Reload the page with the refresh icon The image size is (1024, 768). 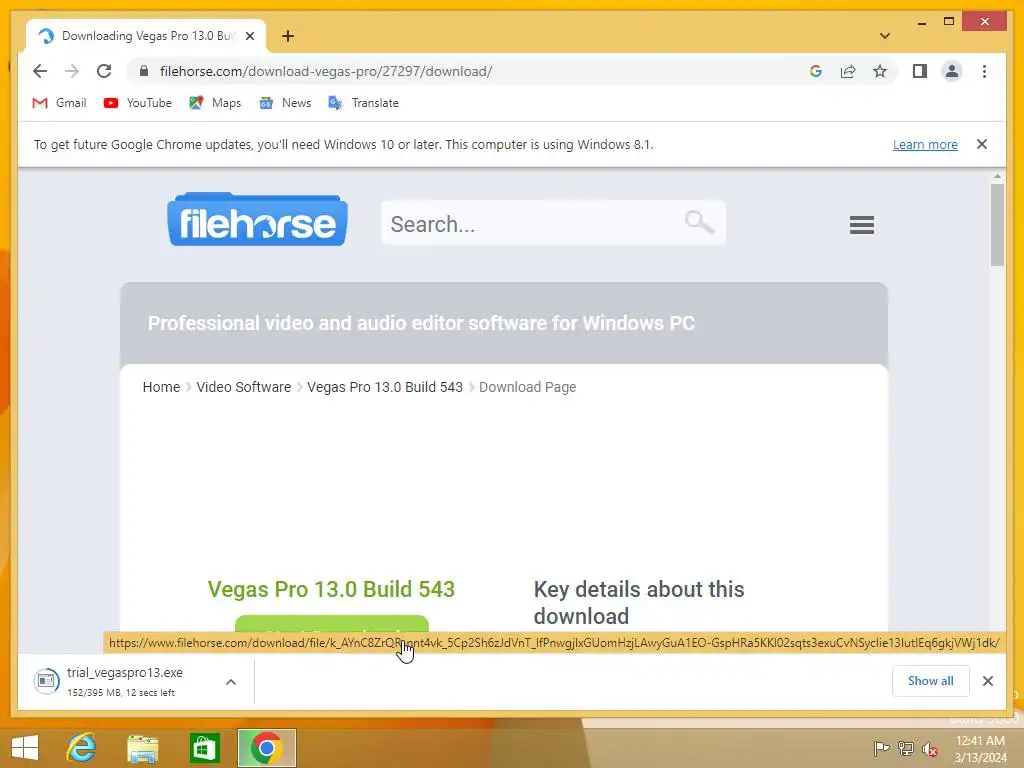click(x=104, y=71)
